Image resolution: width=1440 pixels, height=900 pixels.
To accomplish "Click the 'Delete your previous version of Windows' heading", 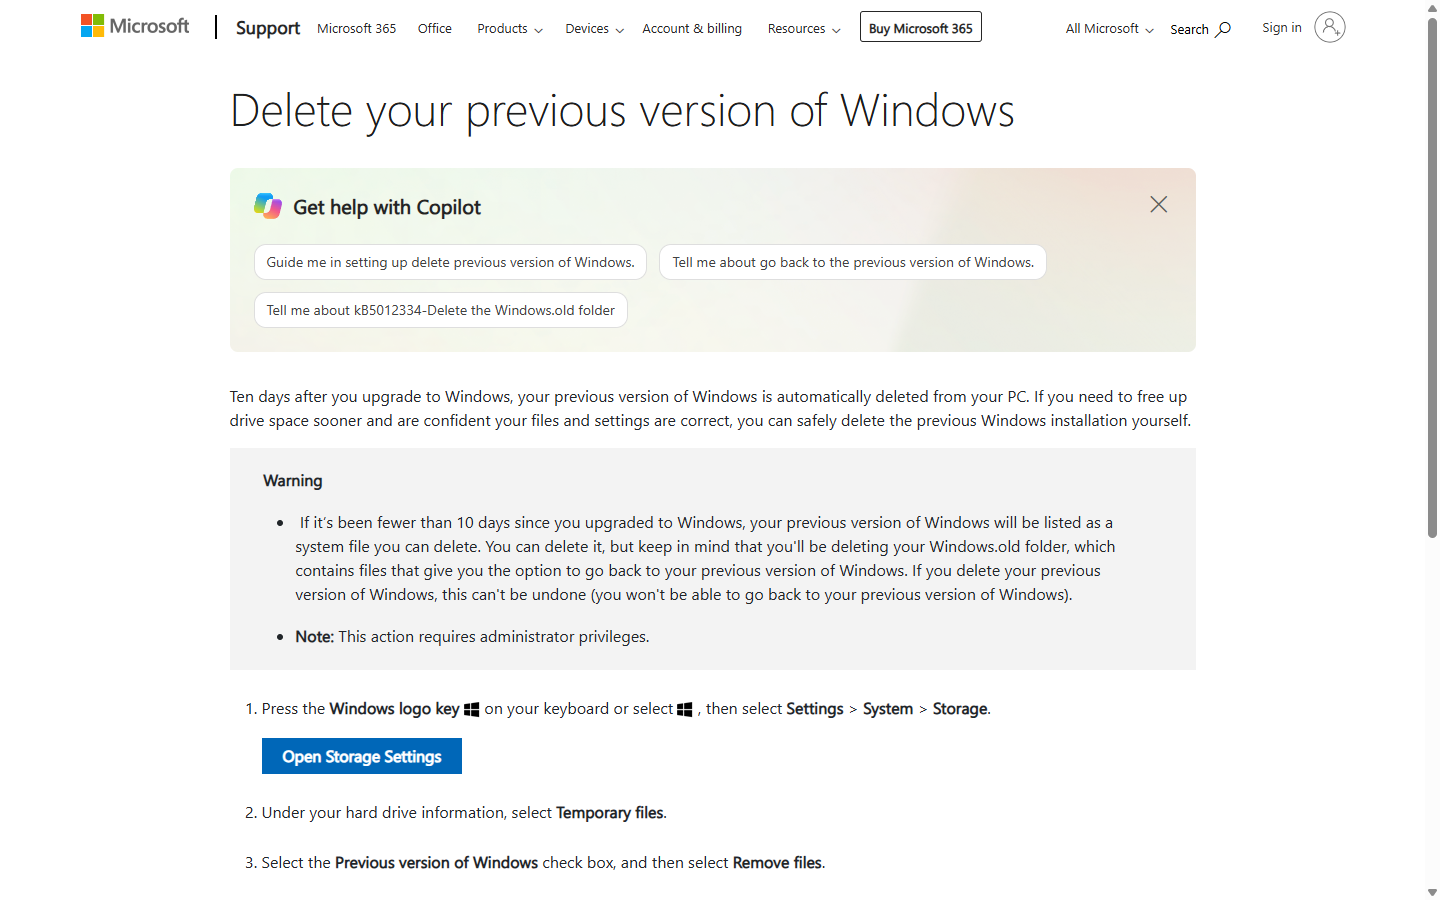I will 622,110.
